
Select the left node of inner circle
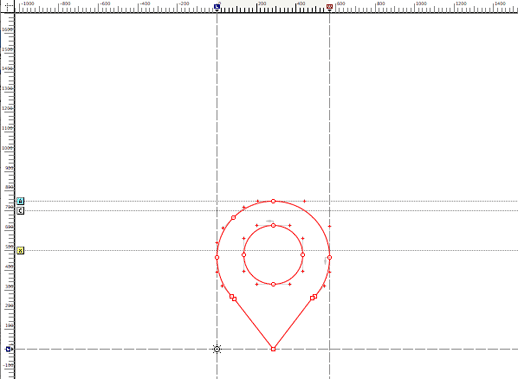click(x=244, y=255)
